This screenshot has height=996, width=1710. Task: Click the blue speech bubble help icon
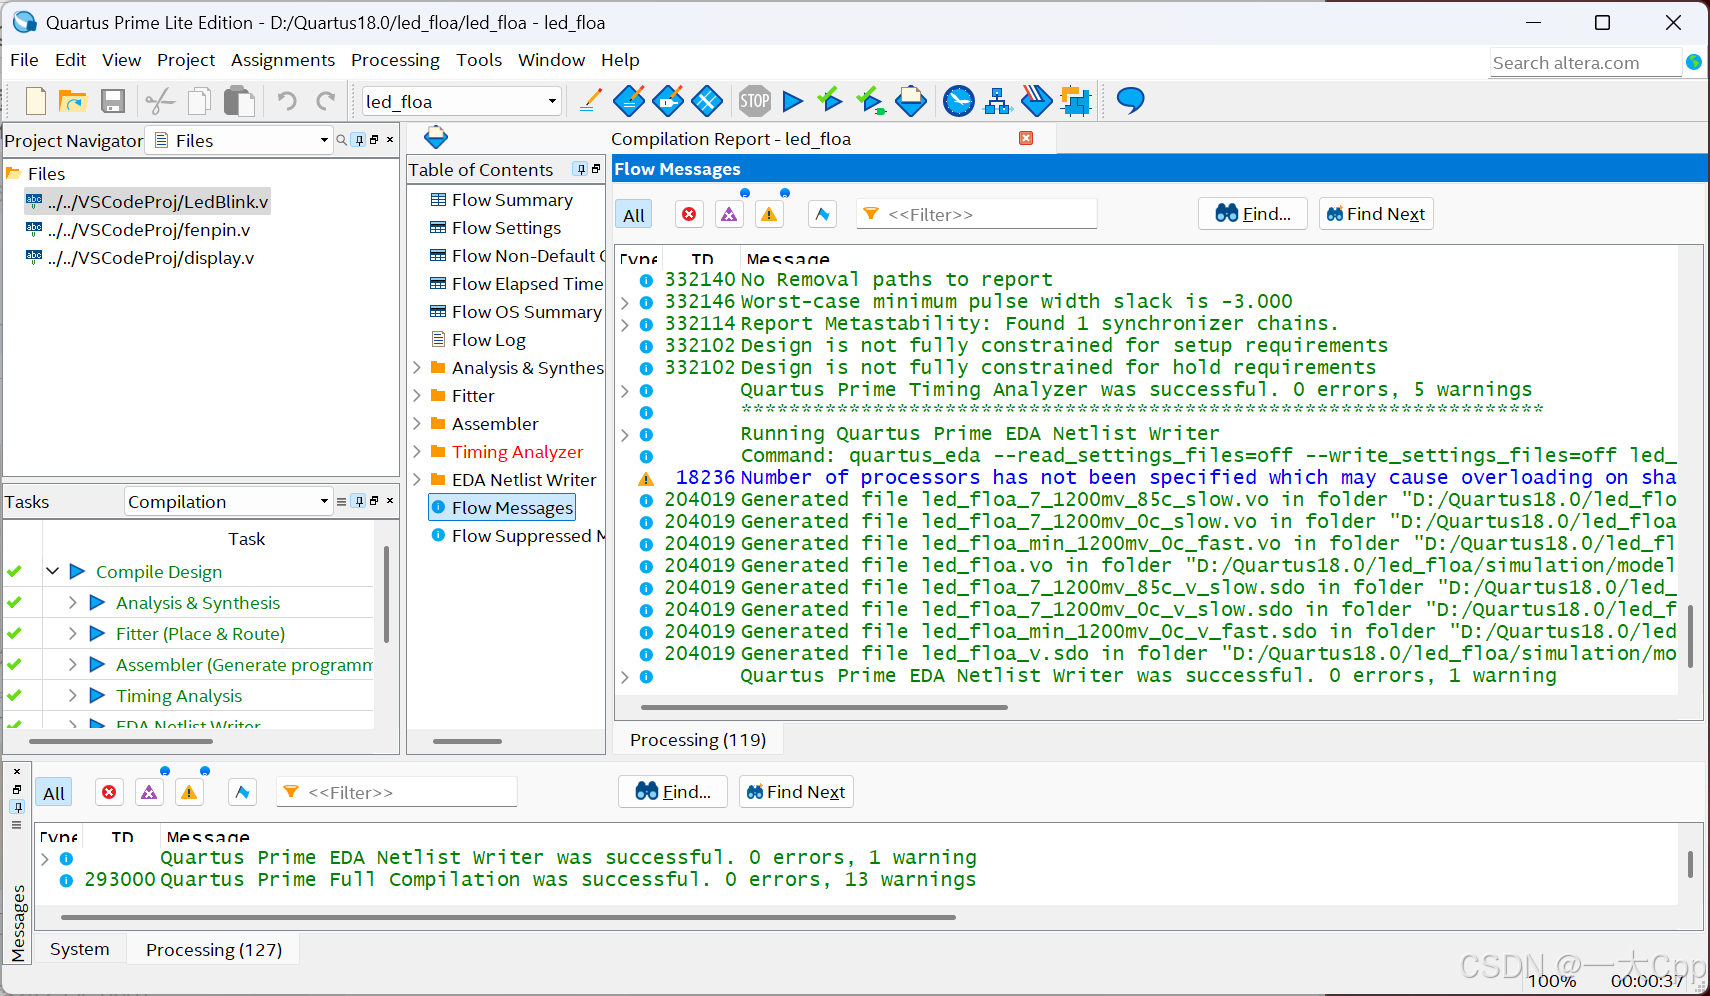pyautogui.click(x=1131, y=100)
